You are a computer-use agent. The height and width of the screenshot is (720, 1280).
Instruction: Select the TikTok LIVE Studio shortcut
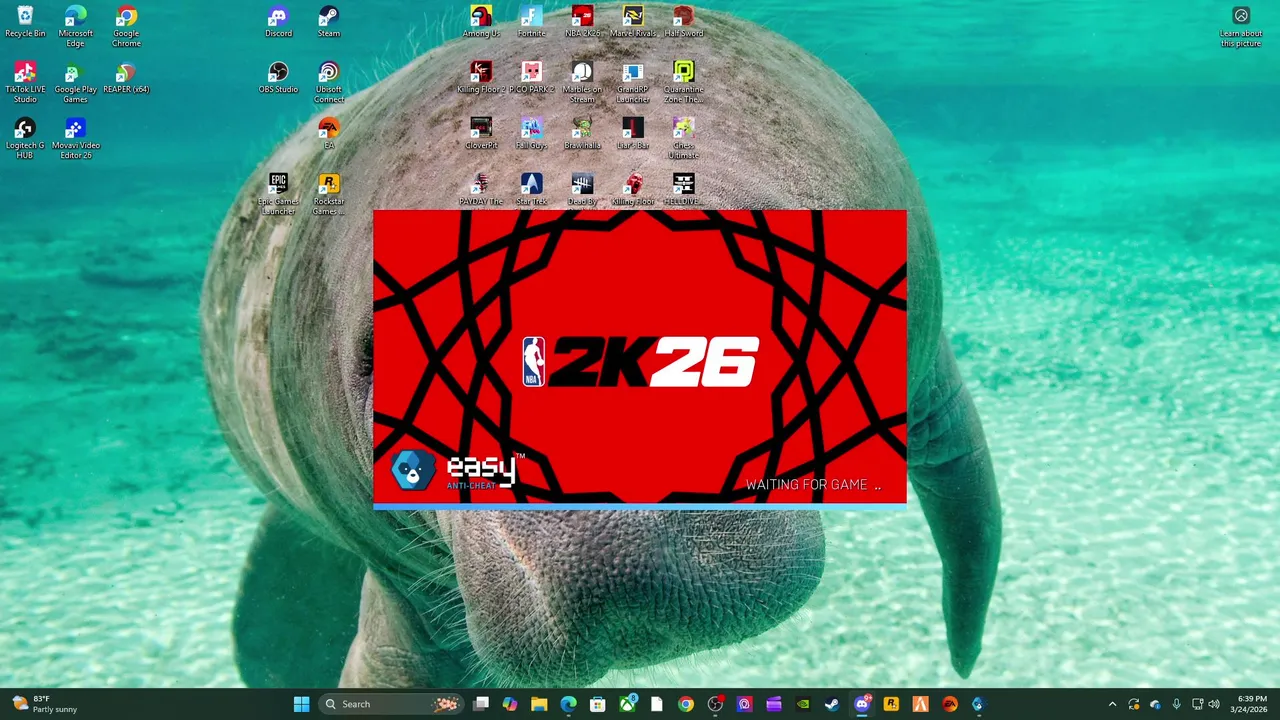coord(25,82)
